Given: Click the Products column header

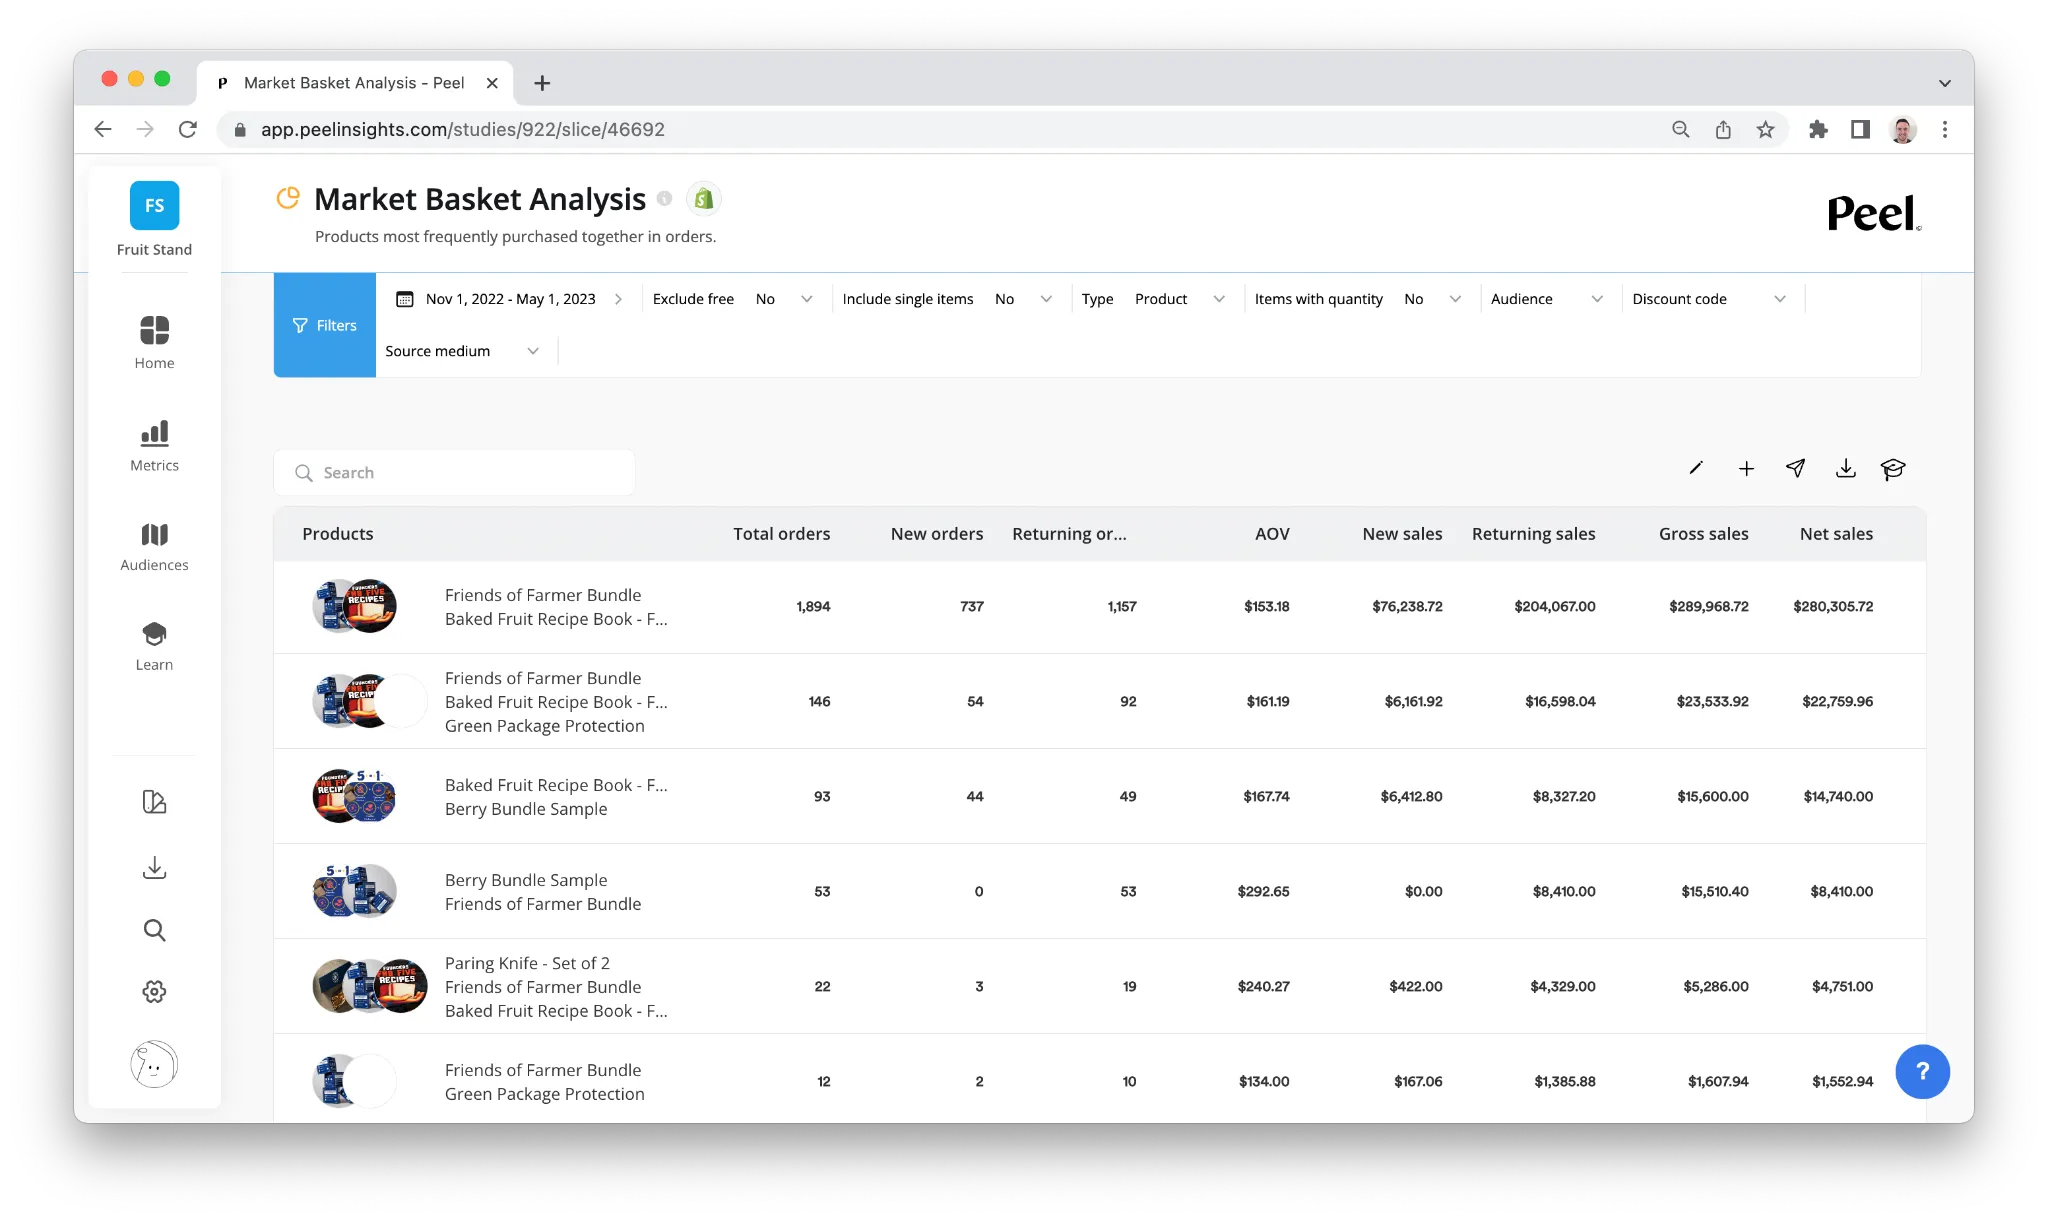Looking at the screenshot, I should (338, 534).
